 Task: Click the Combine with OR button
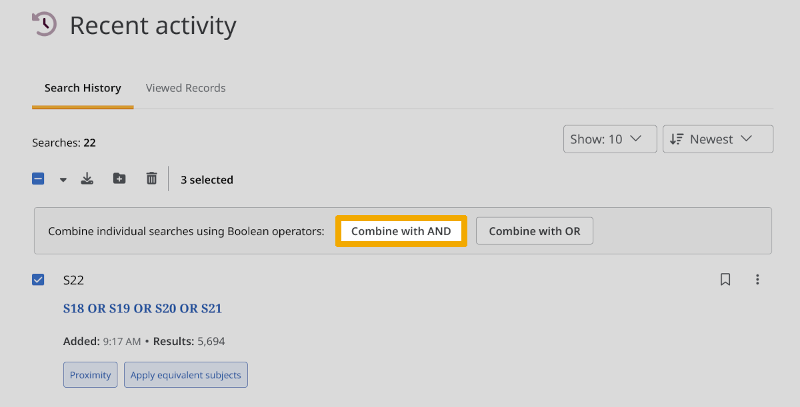click(x=534, y=231)
